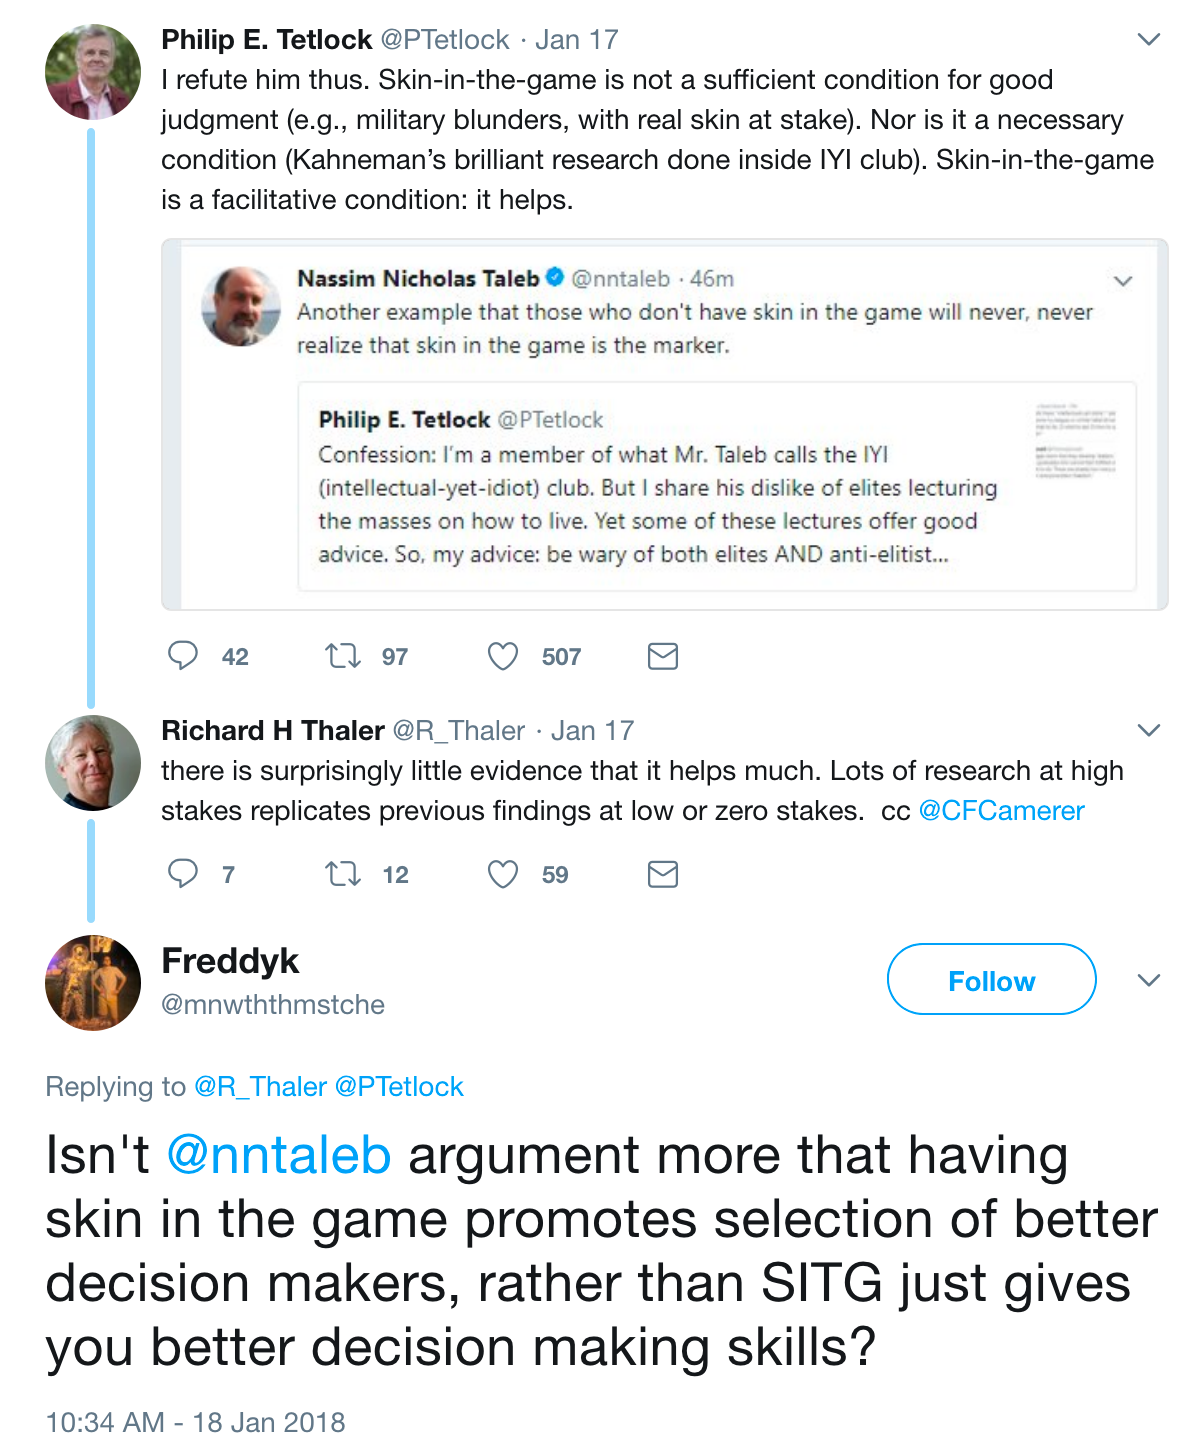Retweet Tetlock's tweet with 97 retweets
The width and height of the screenshot is (1190, 1456).
point(343,656)
